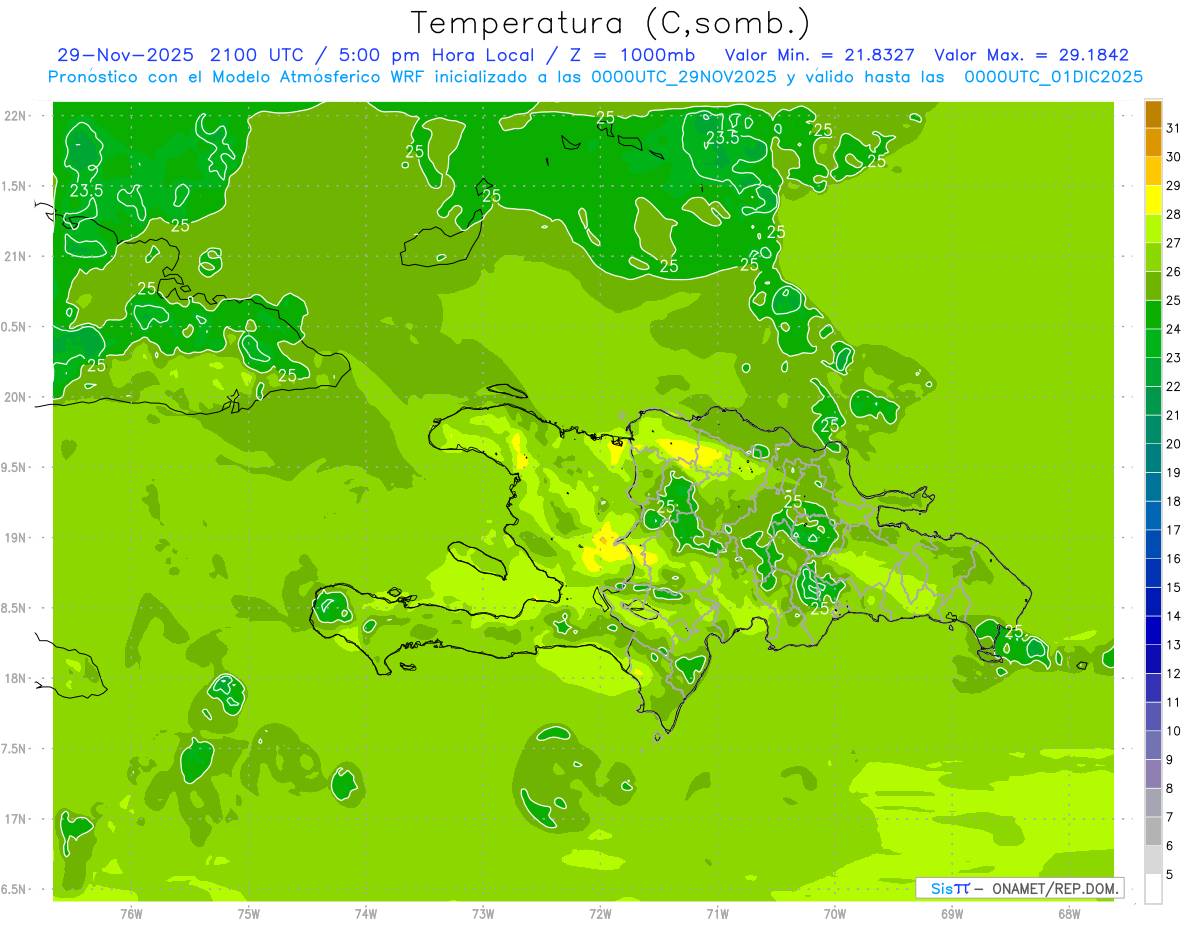Screen dimensions: 1200x927
Task: Click the legend value "27"
Action: point(1174,243)
